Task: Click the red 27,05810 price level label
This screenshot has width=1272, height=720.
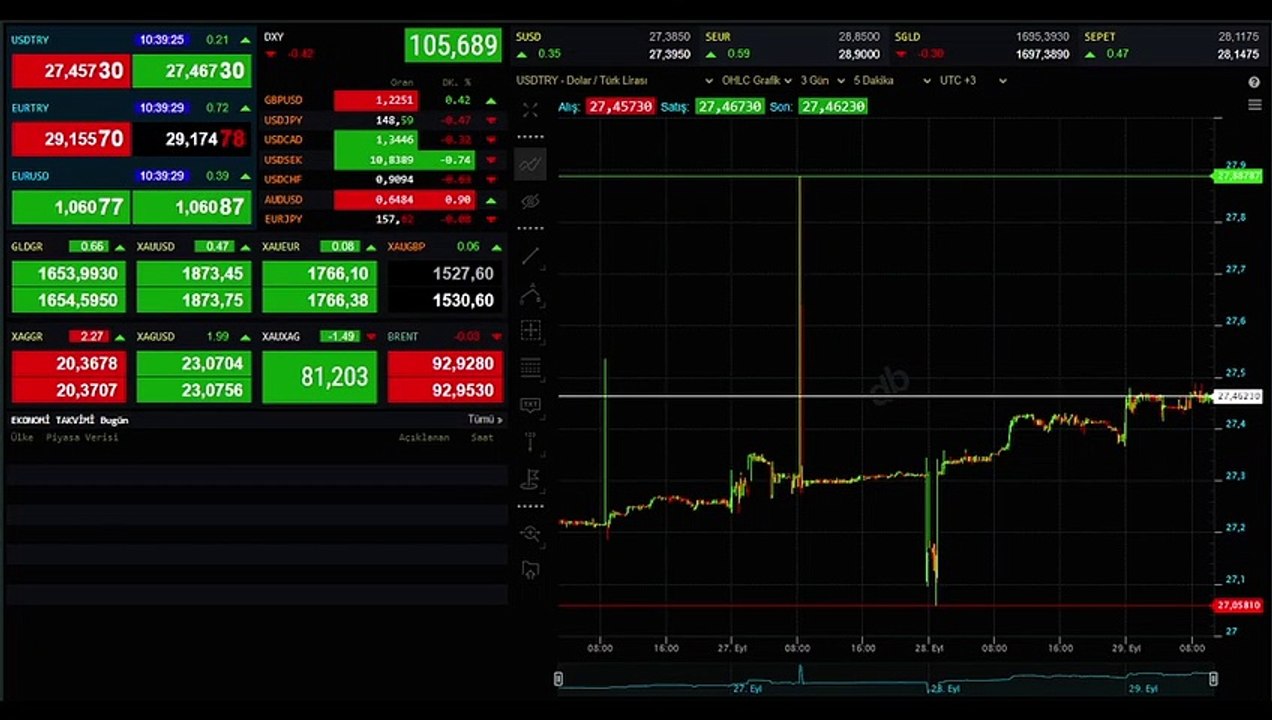Action: point(1237,605)
